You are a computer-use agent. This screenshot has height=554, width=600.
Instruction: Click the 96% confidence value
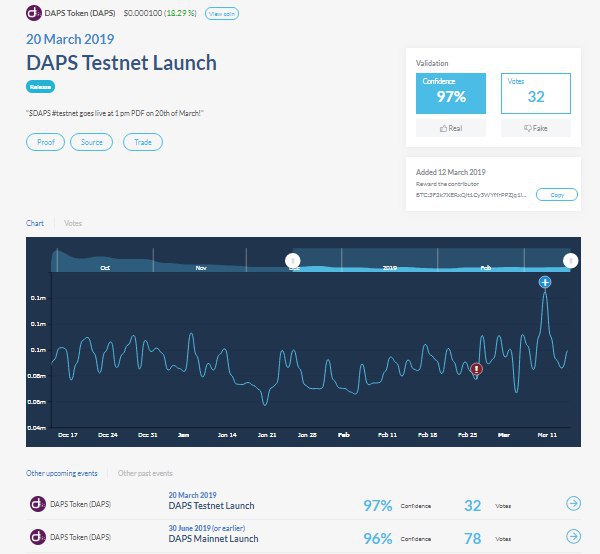[378, 539]
